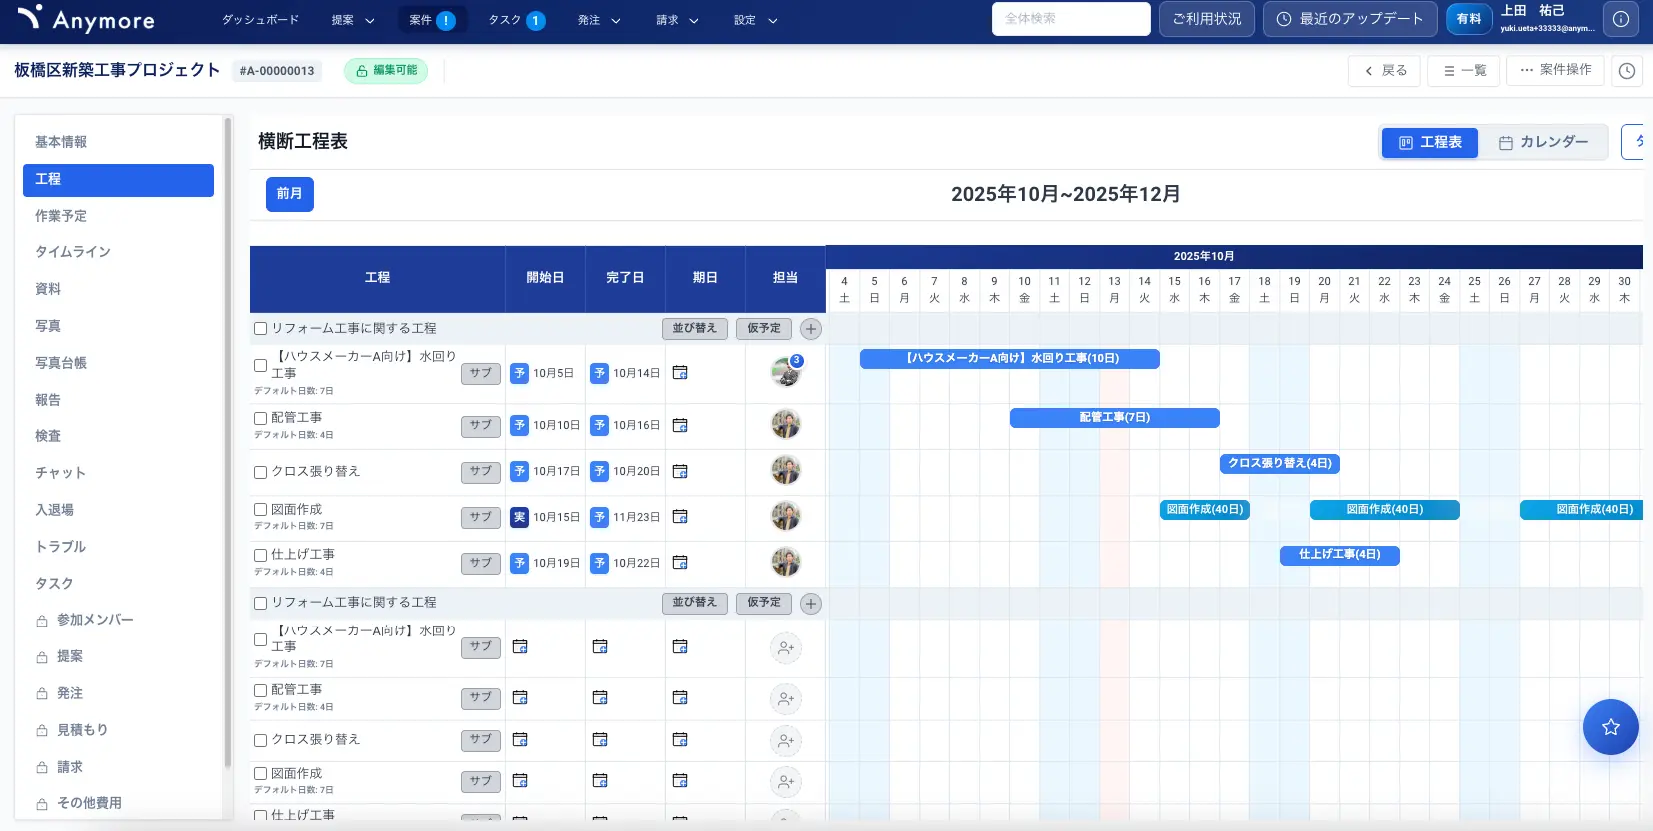Select the first リフォーム工事に関する工程 group checkbox
The image size is (1653, 831).
[261, 329]
